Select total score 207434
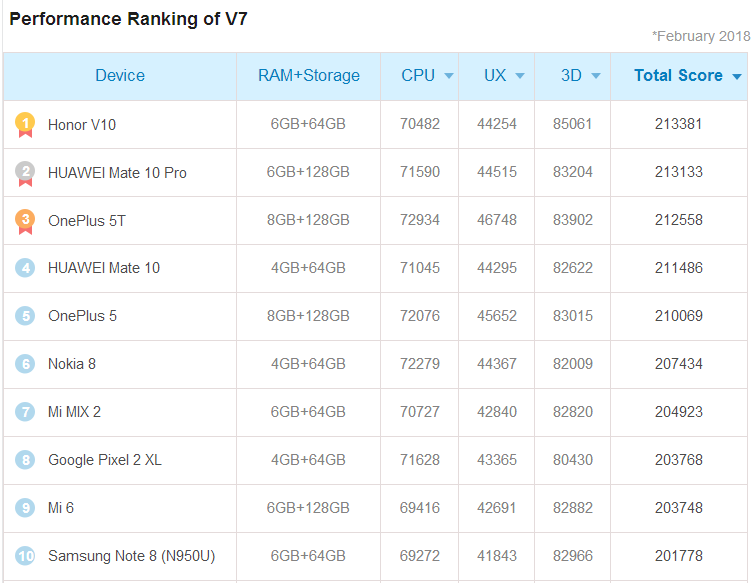752x583 pixels. tap(679, 364)
